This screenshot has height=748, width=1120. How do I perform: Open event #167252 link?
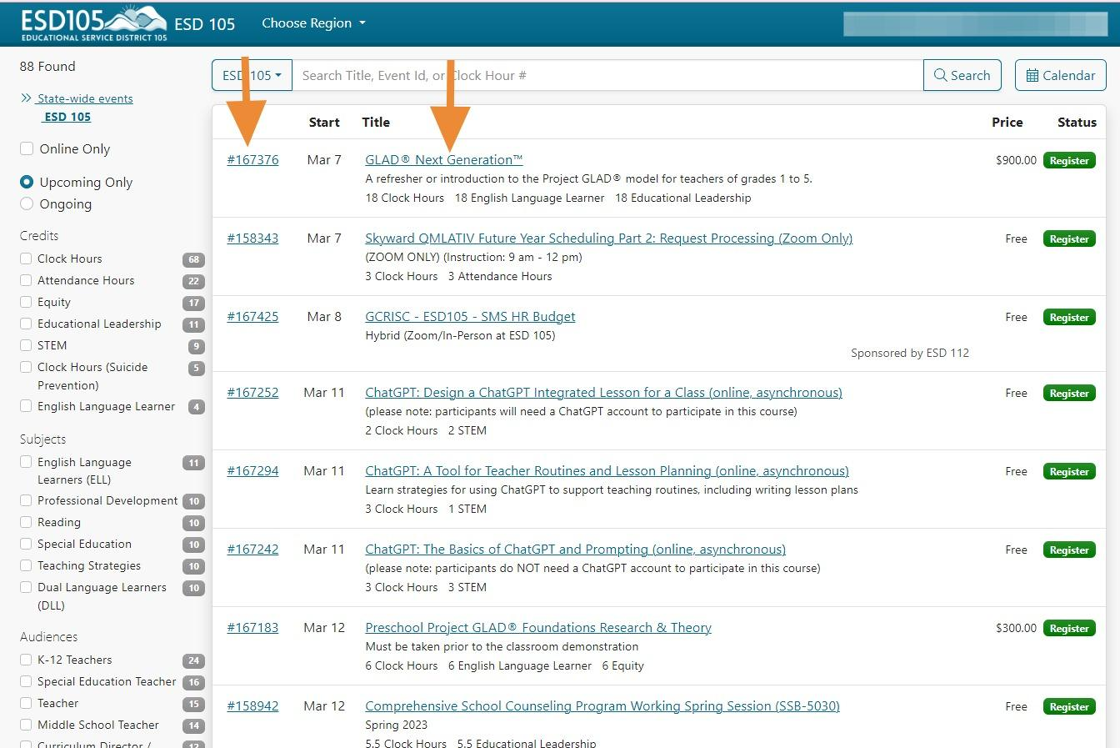coord(253,392)
